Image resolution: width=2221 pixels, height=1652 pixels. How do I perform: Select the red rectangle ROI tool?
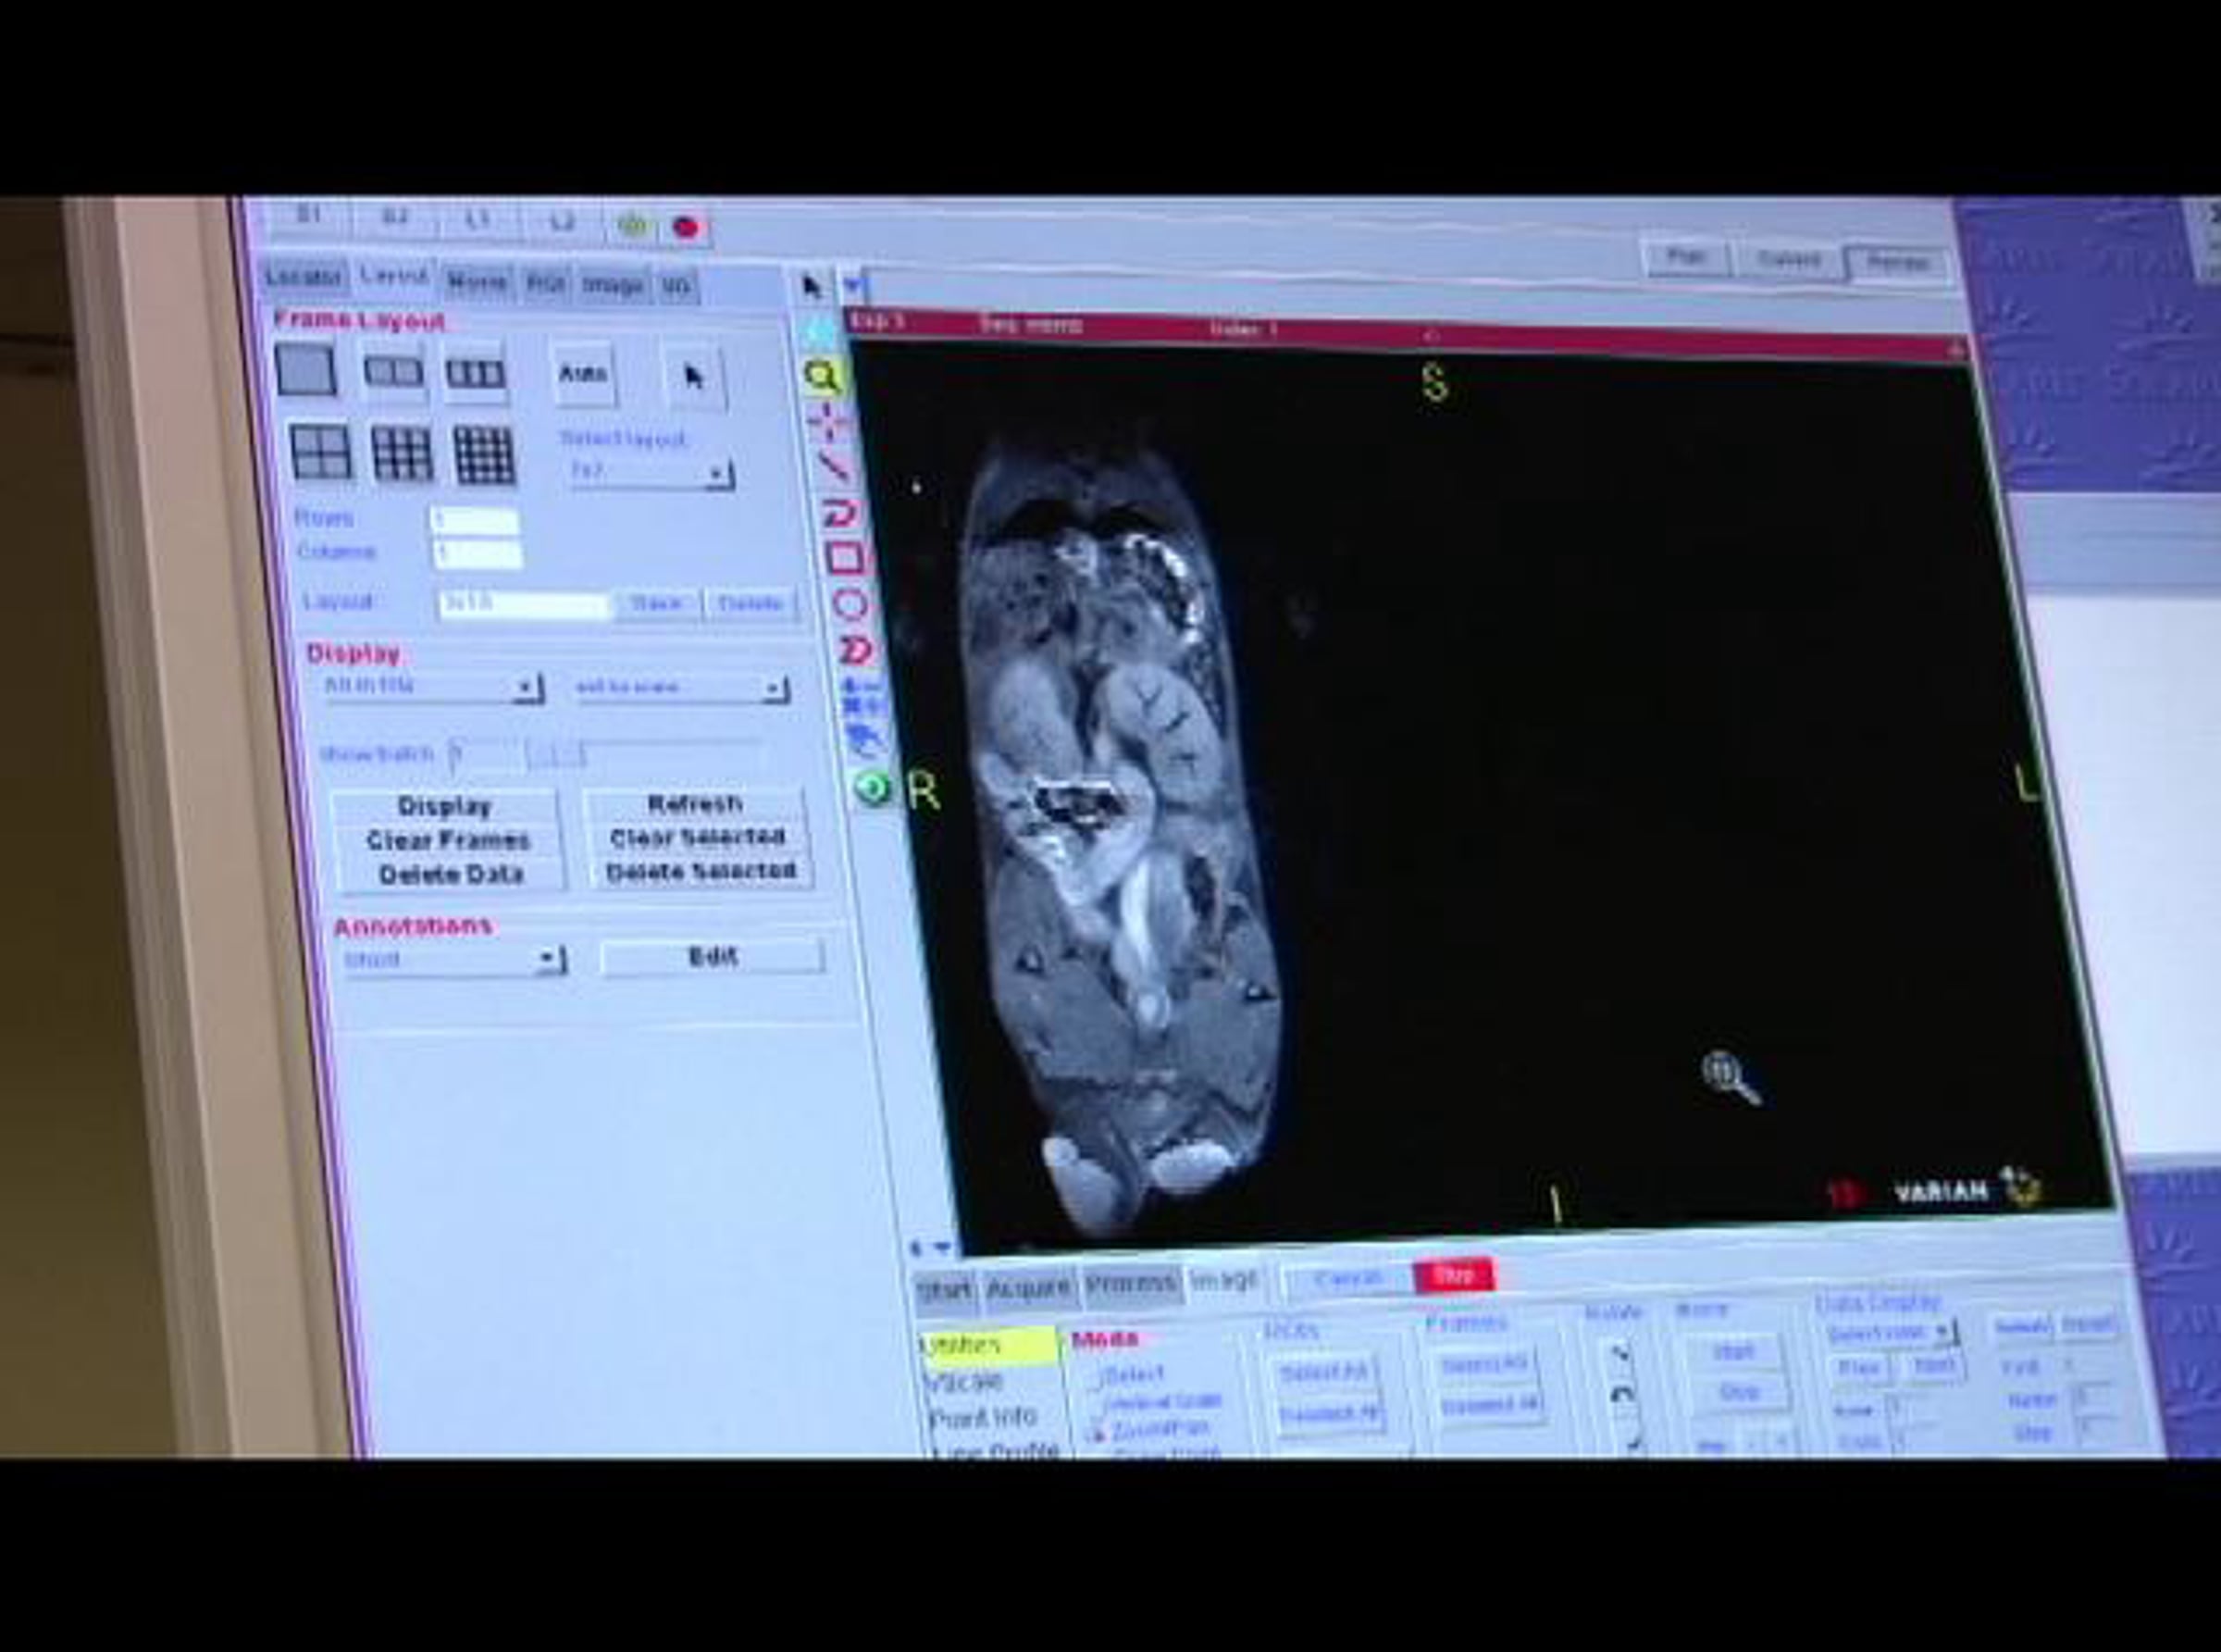[x=844, y=558]
